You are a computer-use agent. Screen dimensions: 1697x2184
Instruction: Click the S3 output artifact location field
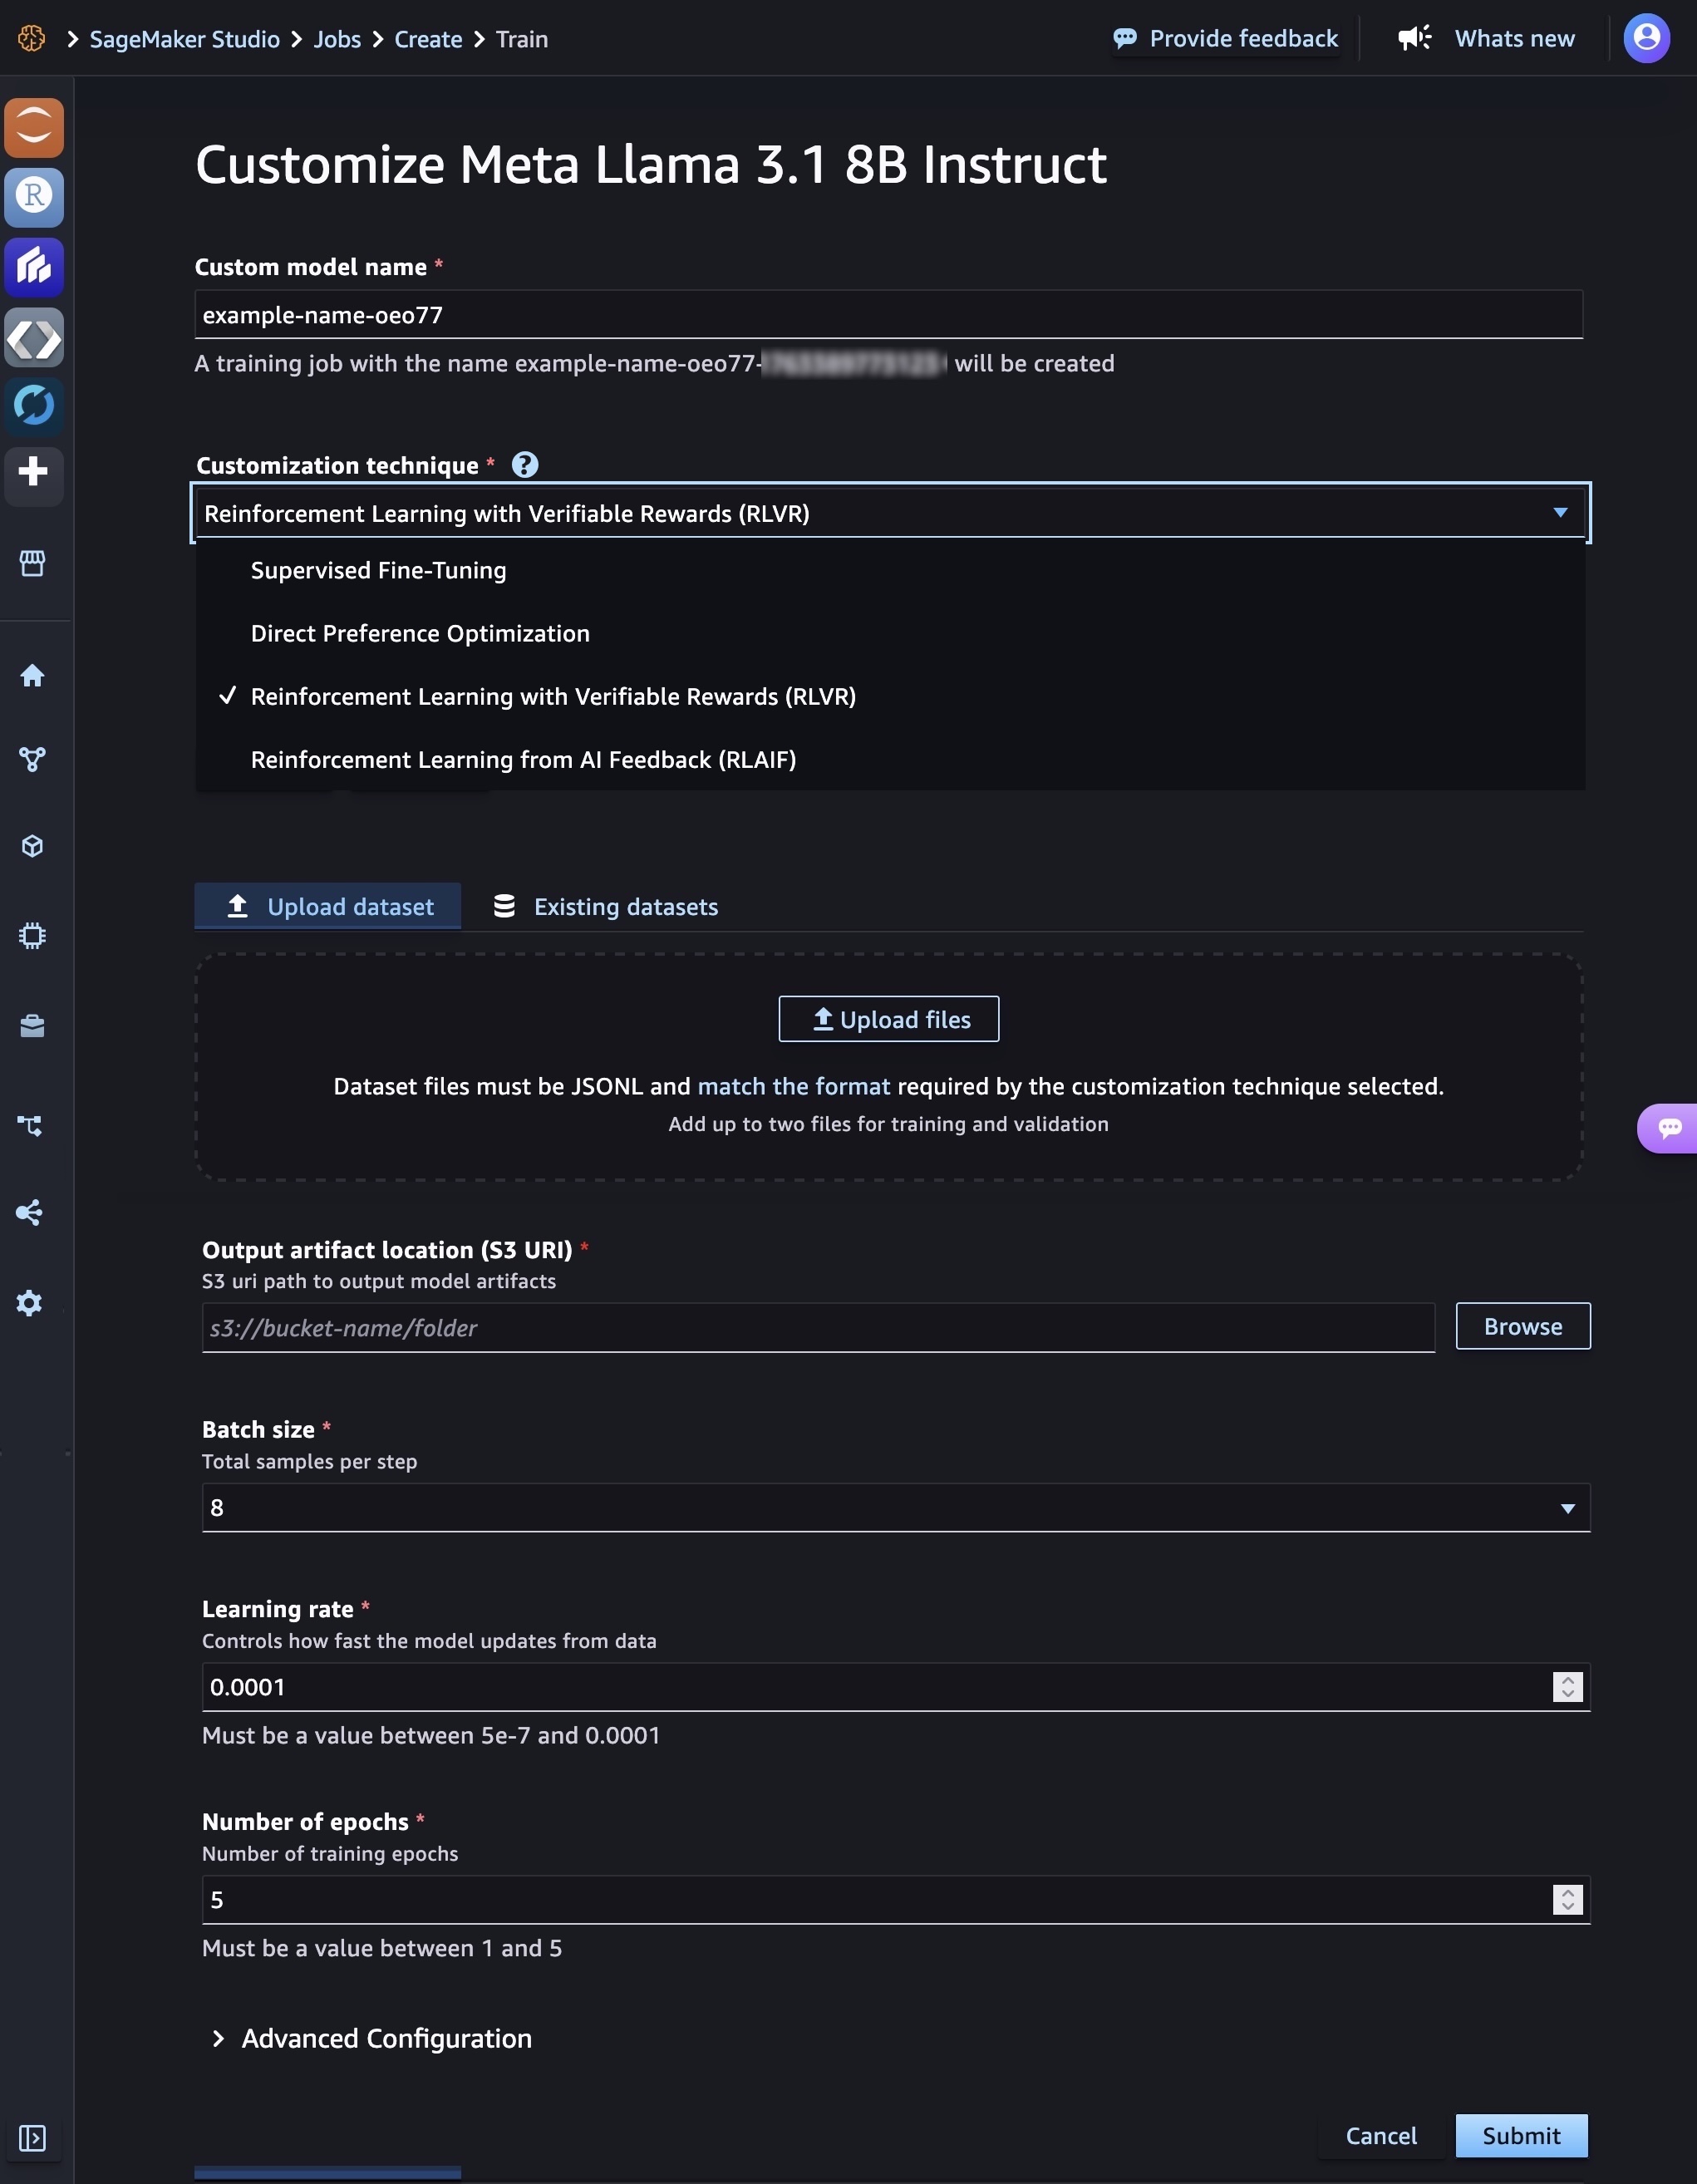click(x=817, y=1328)
